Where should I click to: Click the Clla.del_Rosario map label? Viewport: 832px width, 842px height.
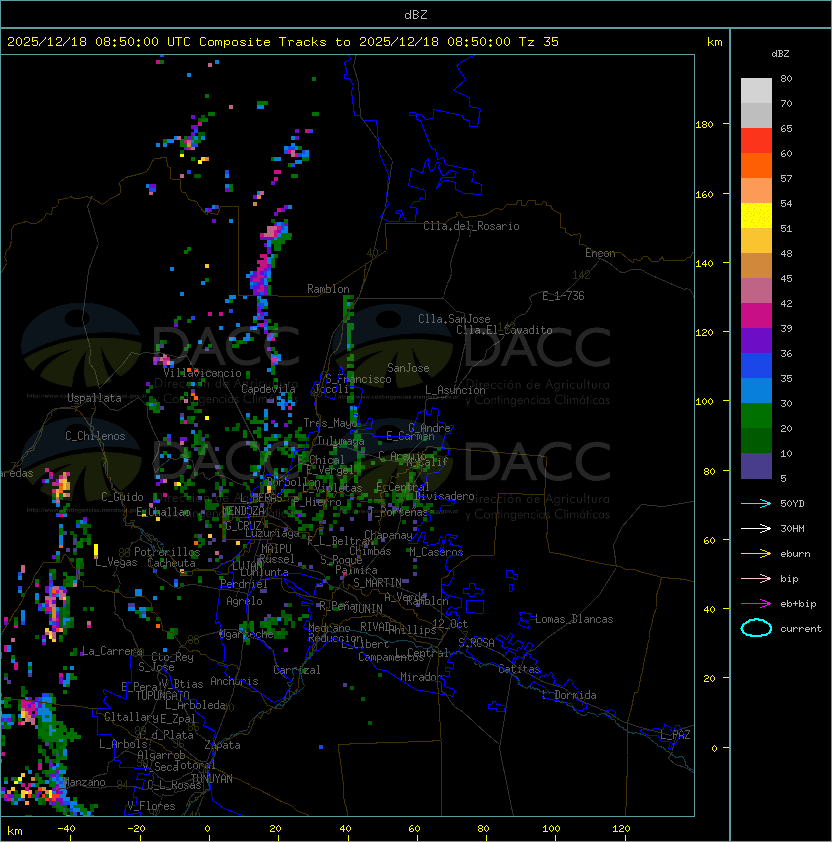pyautogui.click(x=471, y=226)
